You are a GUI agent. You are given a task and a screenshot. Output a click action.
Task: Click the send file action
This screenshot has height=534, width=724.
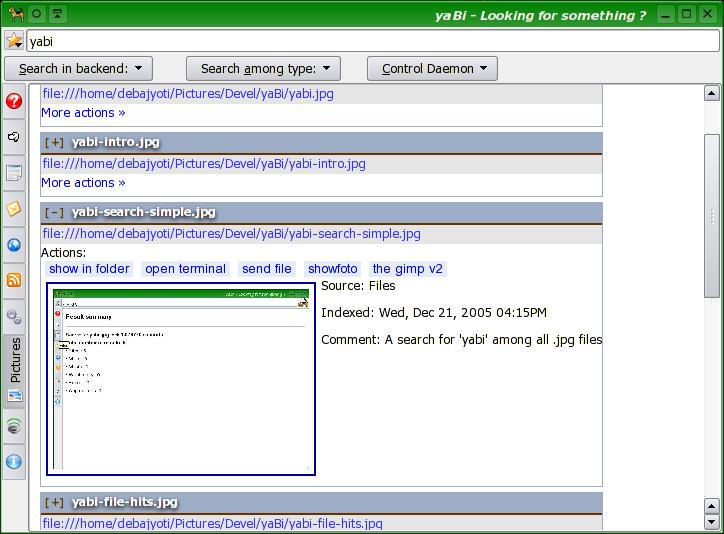[x=267, y=269]
